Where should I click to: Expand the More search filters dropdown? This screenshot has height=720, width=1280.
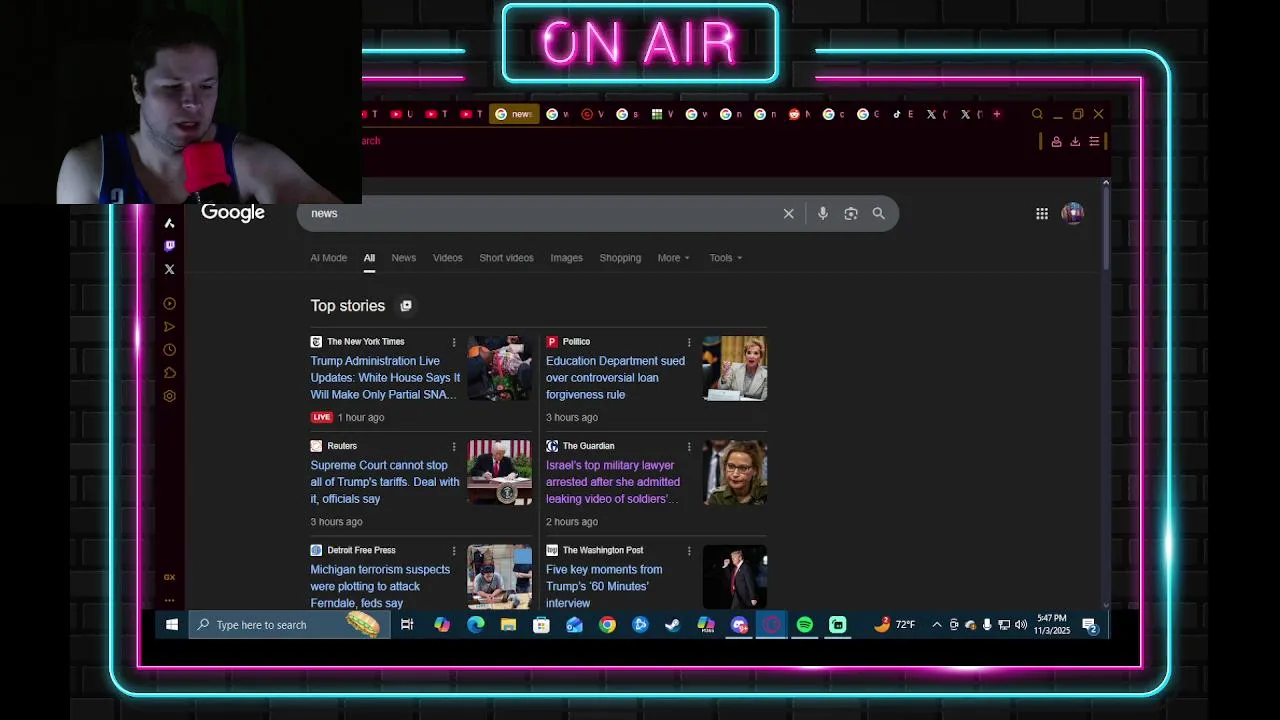coord(673,258)
